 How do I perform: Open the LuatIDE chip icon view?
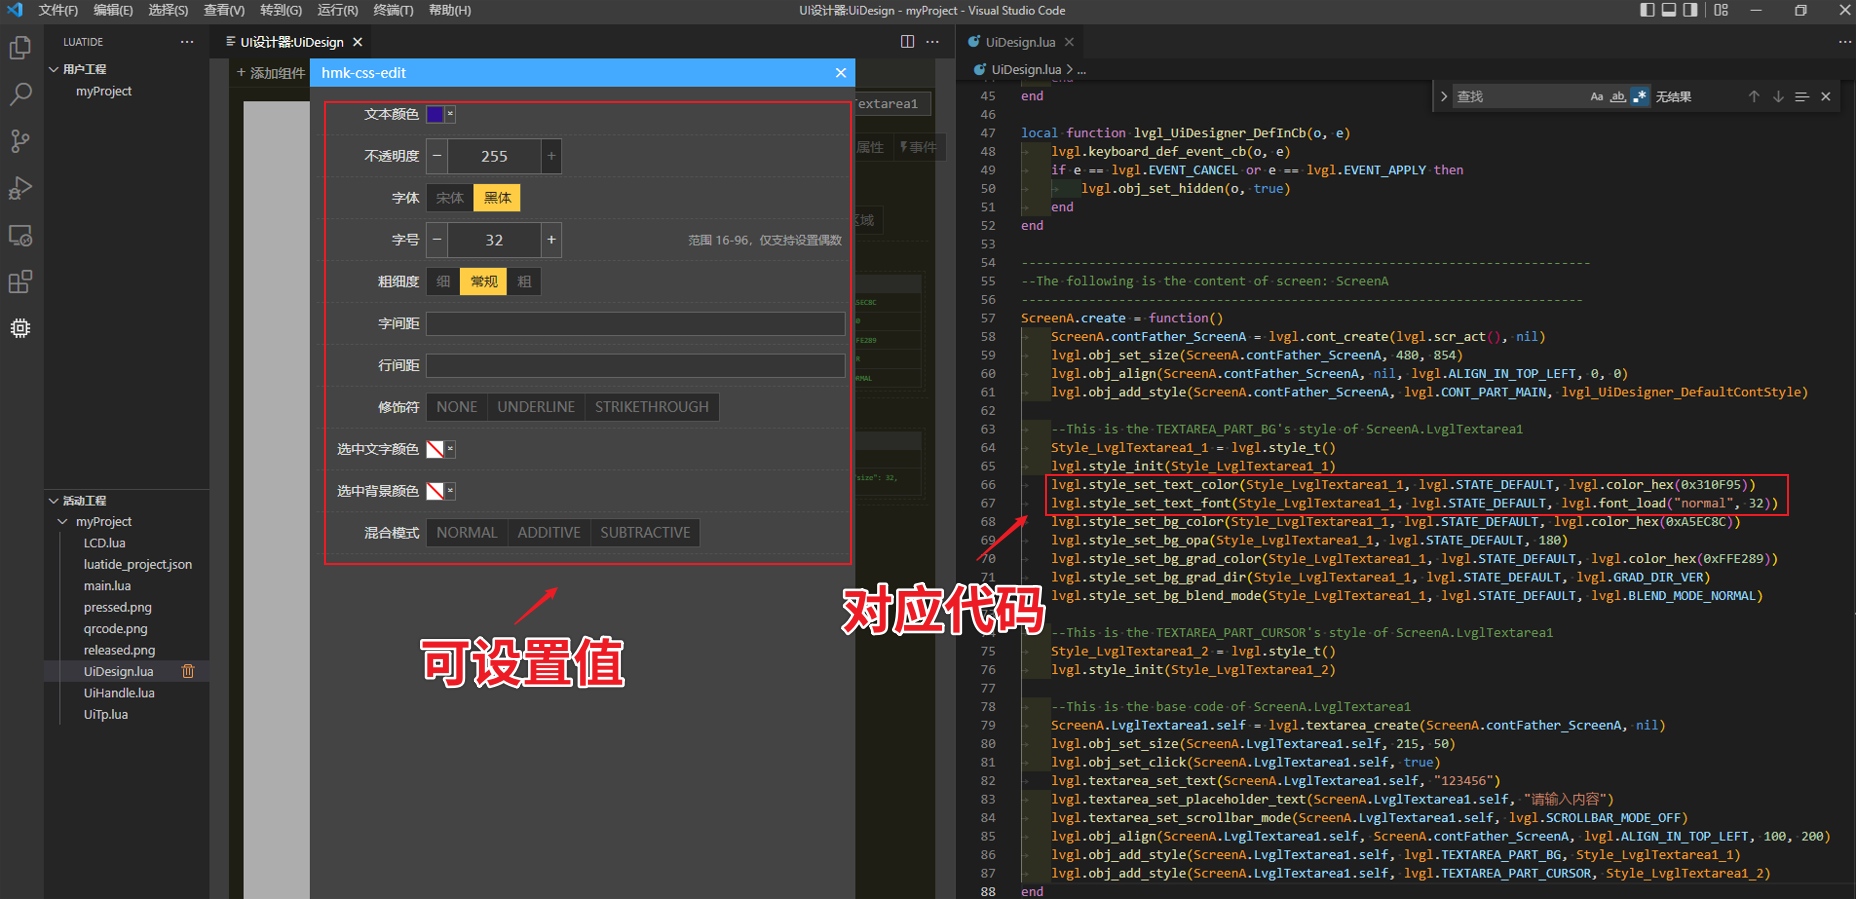click(20, 328)
